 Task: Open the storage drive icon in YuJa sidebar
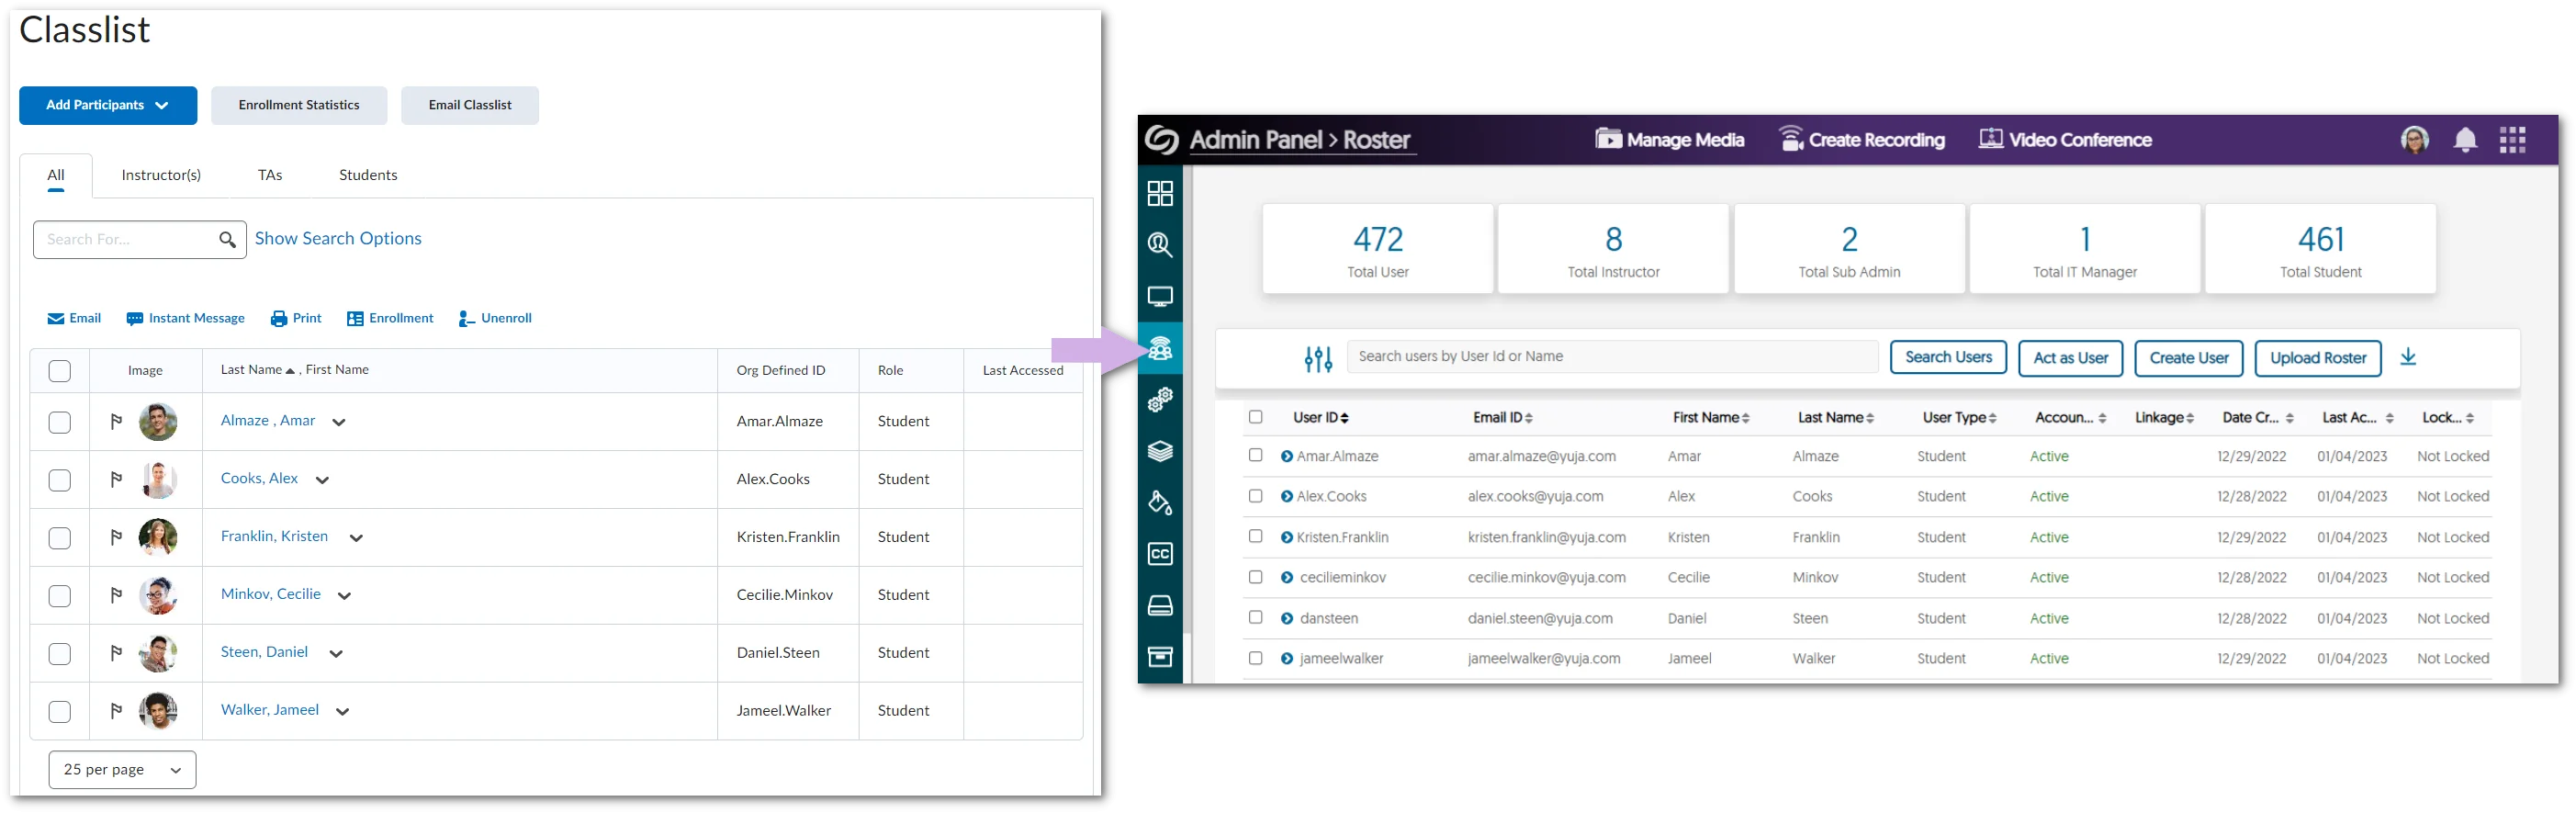point(1160,605)
